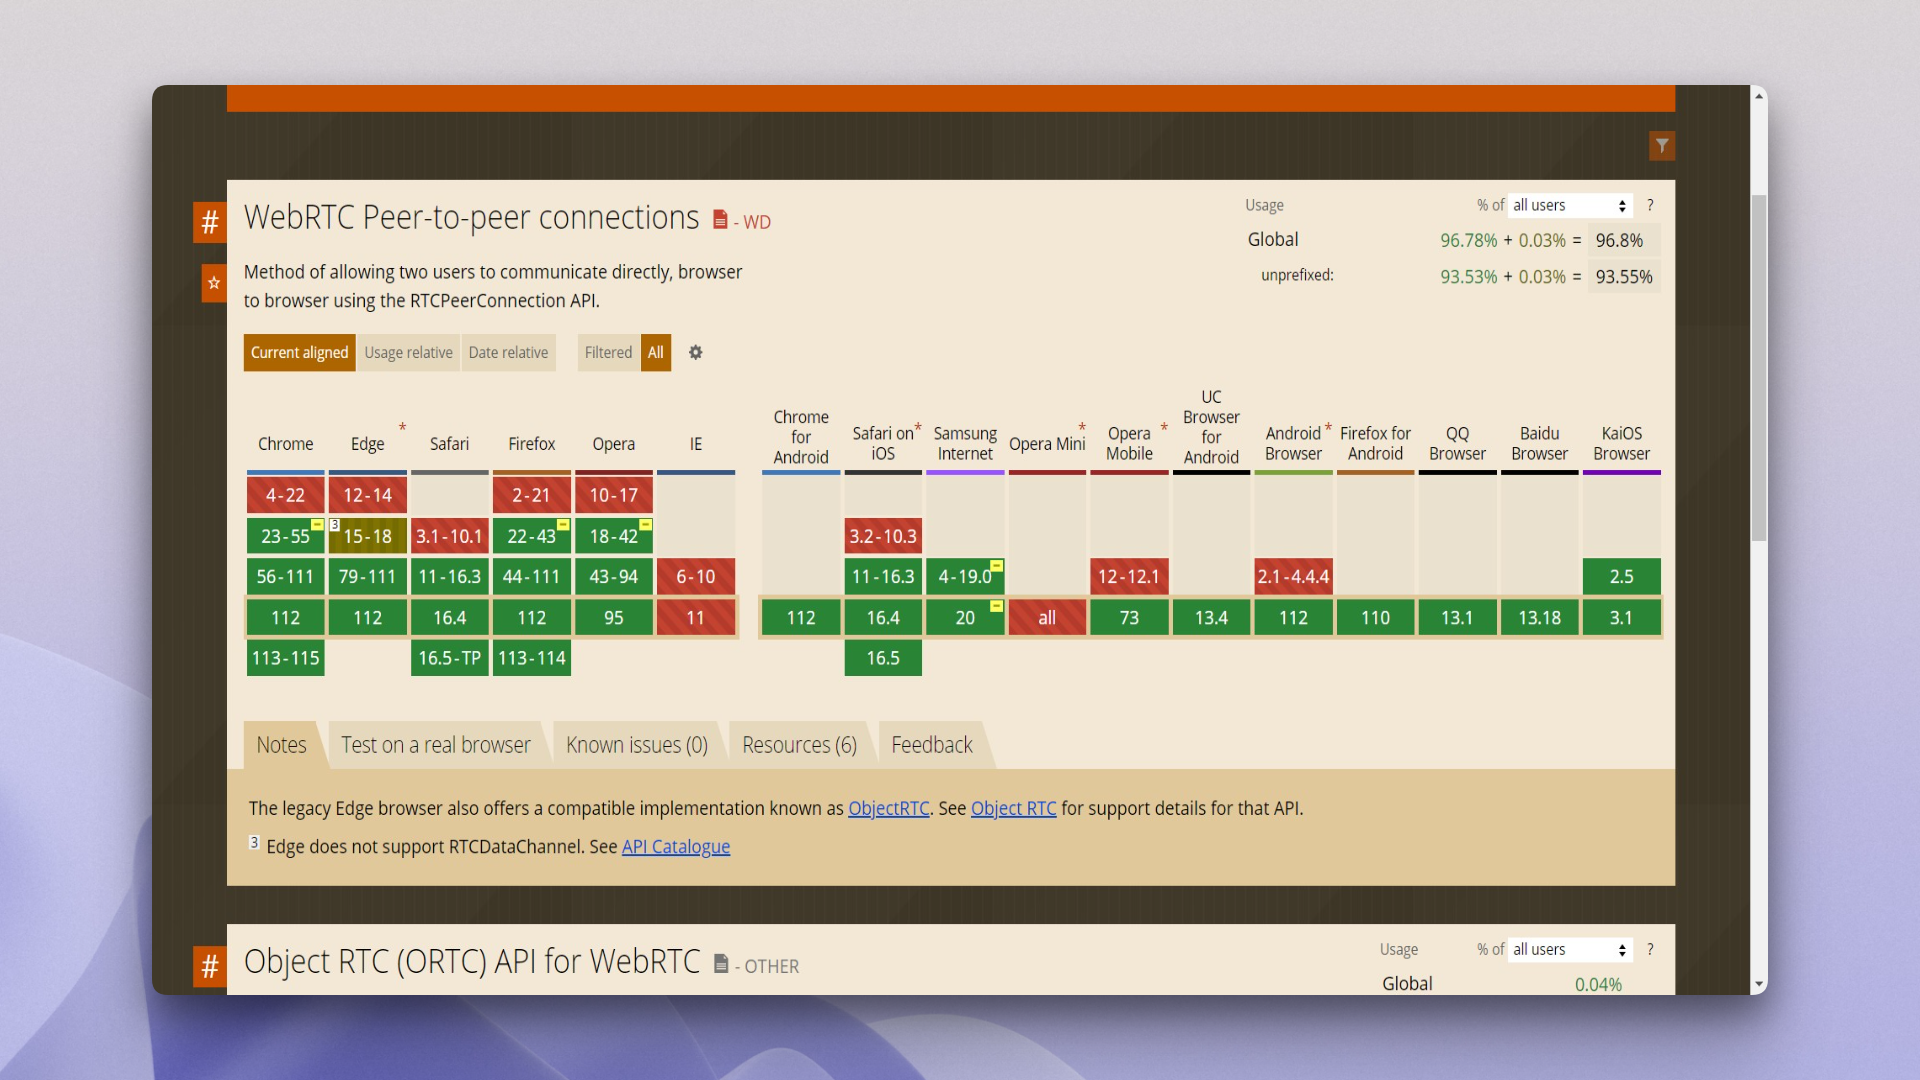Open the WebRTC specification document icon

[x=719, y=219]
